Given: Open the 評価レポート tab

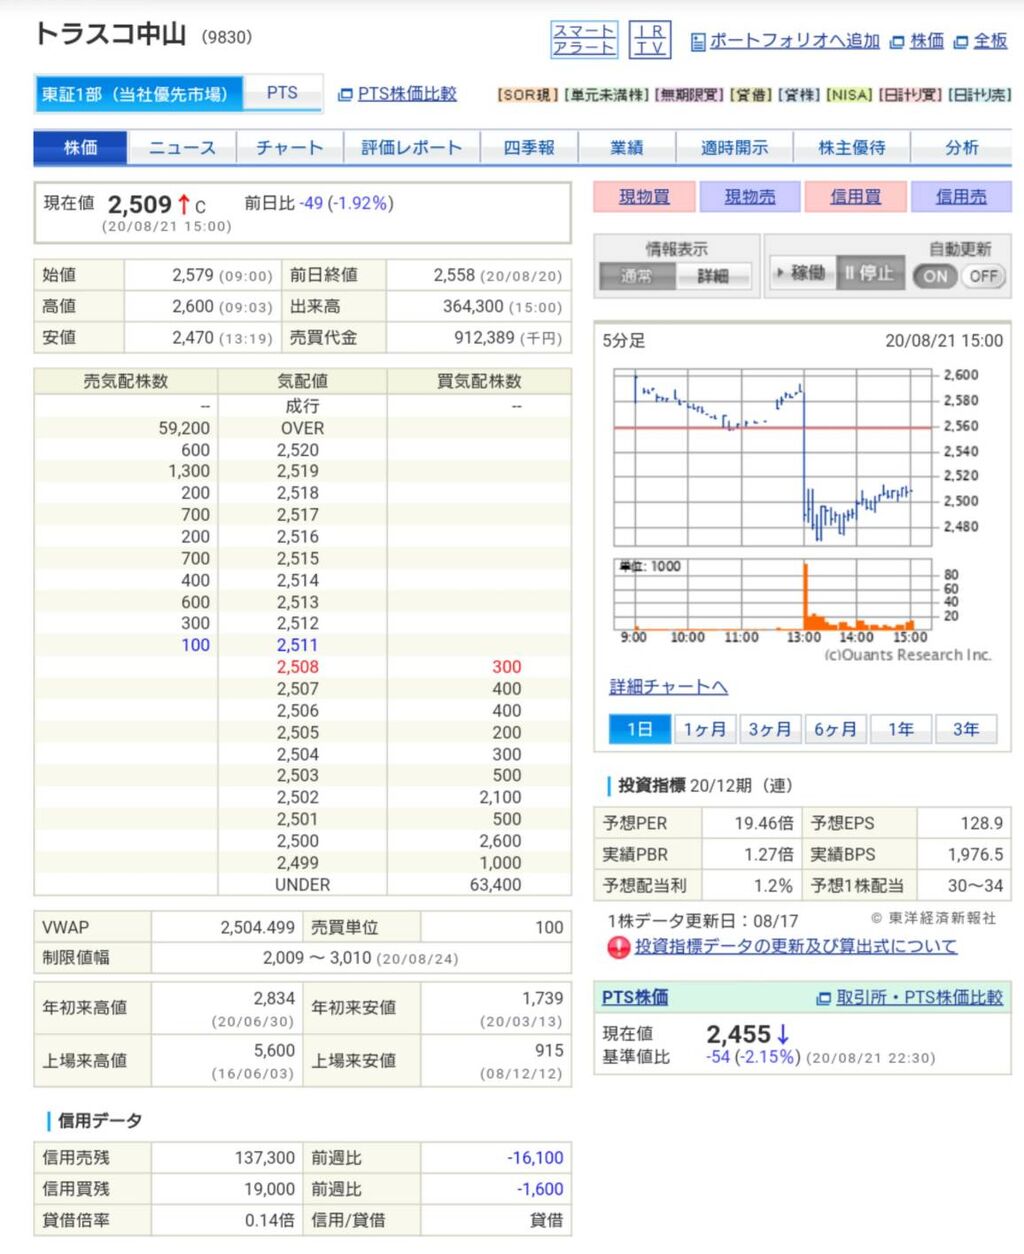Looking at the screenshot, I should click(x=411, y=148).
